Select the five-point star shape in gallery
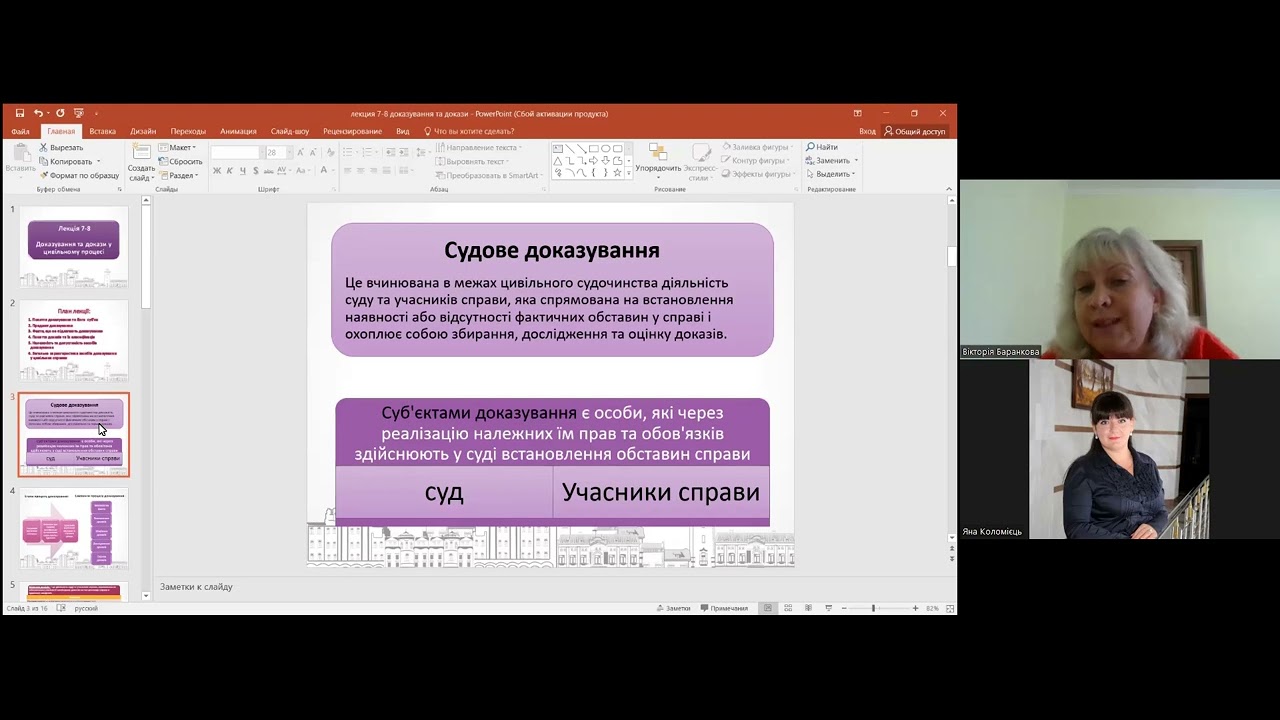This screenshot has height=720, width=1280. (618, 173)
